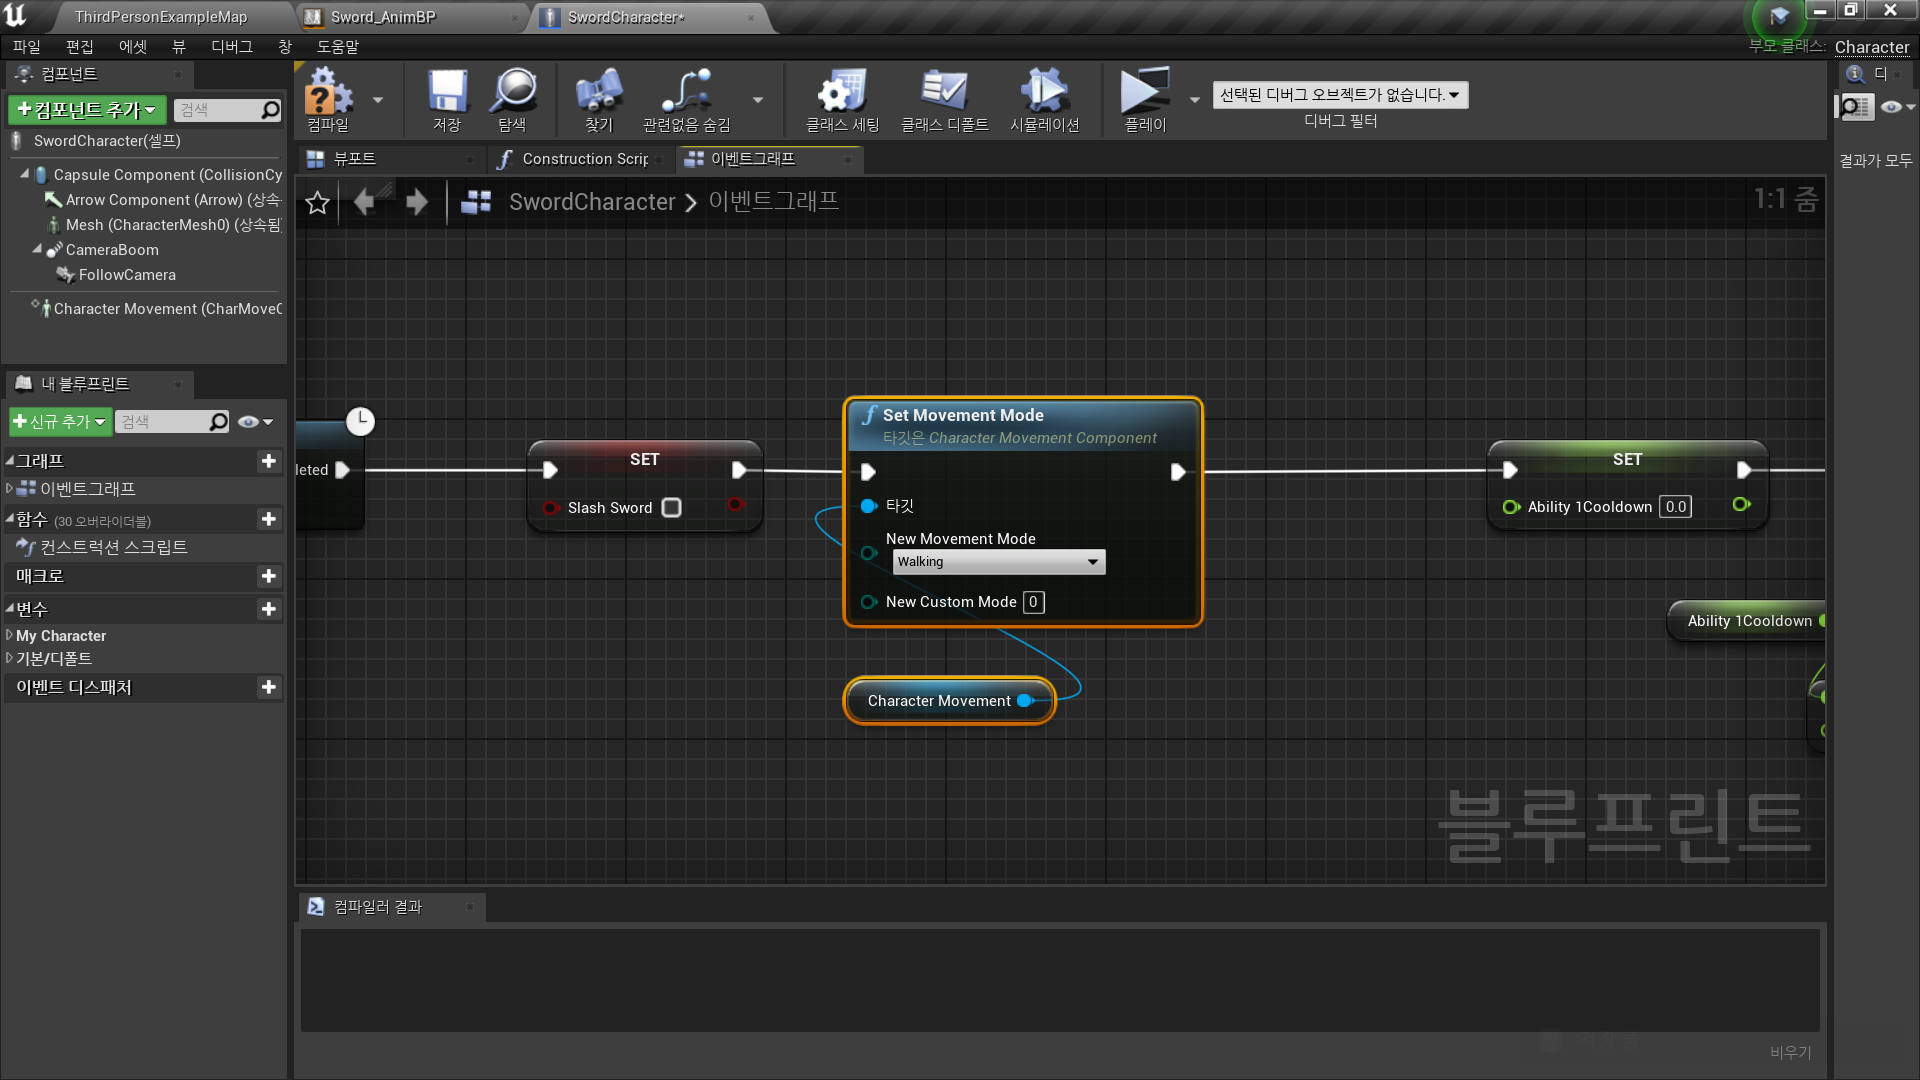The image size is (1920, 1080).
Task: Click the Character Movement blue output pin
Action: point(1024,701)
